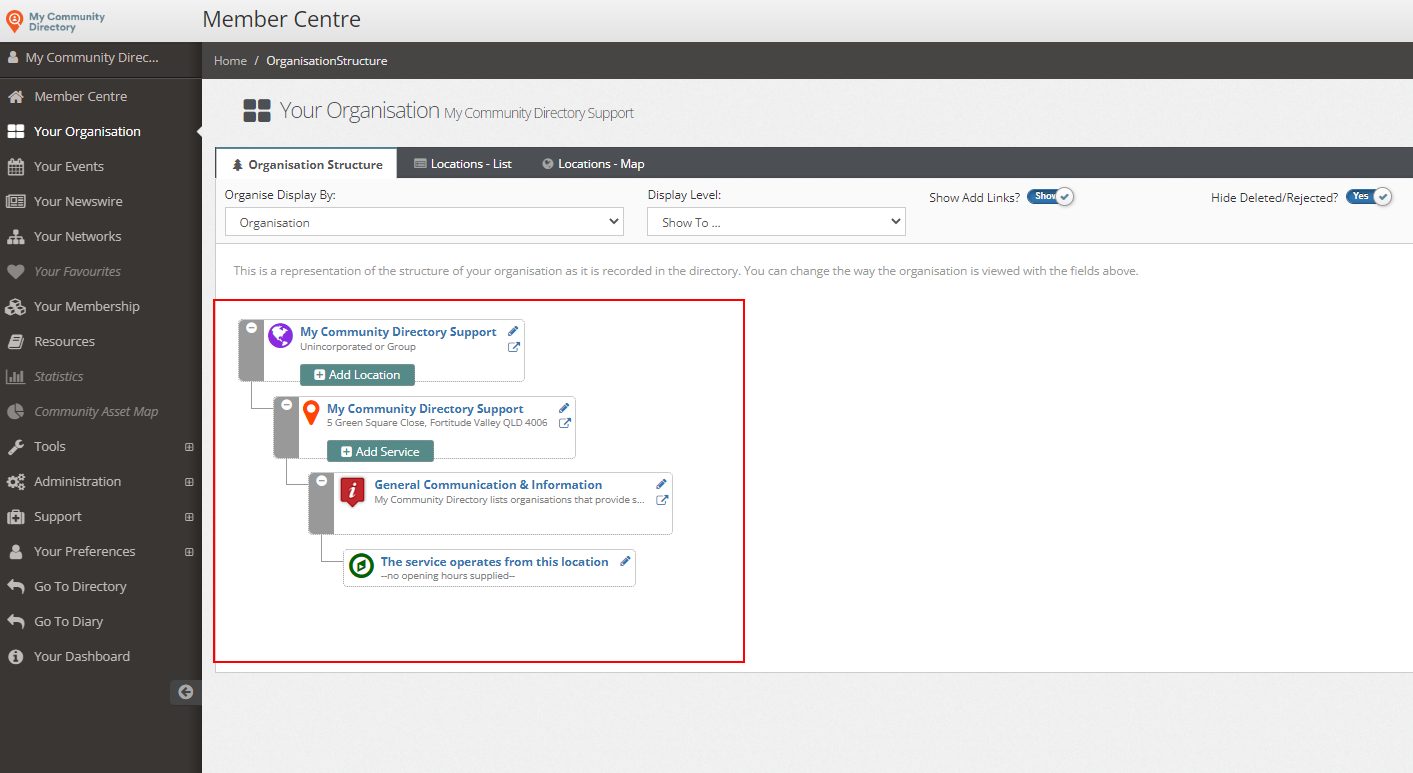This screenshot has height=773, width=1413.
Task: Click the Home breadcrumb link
Action: (230, 61)
